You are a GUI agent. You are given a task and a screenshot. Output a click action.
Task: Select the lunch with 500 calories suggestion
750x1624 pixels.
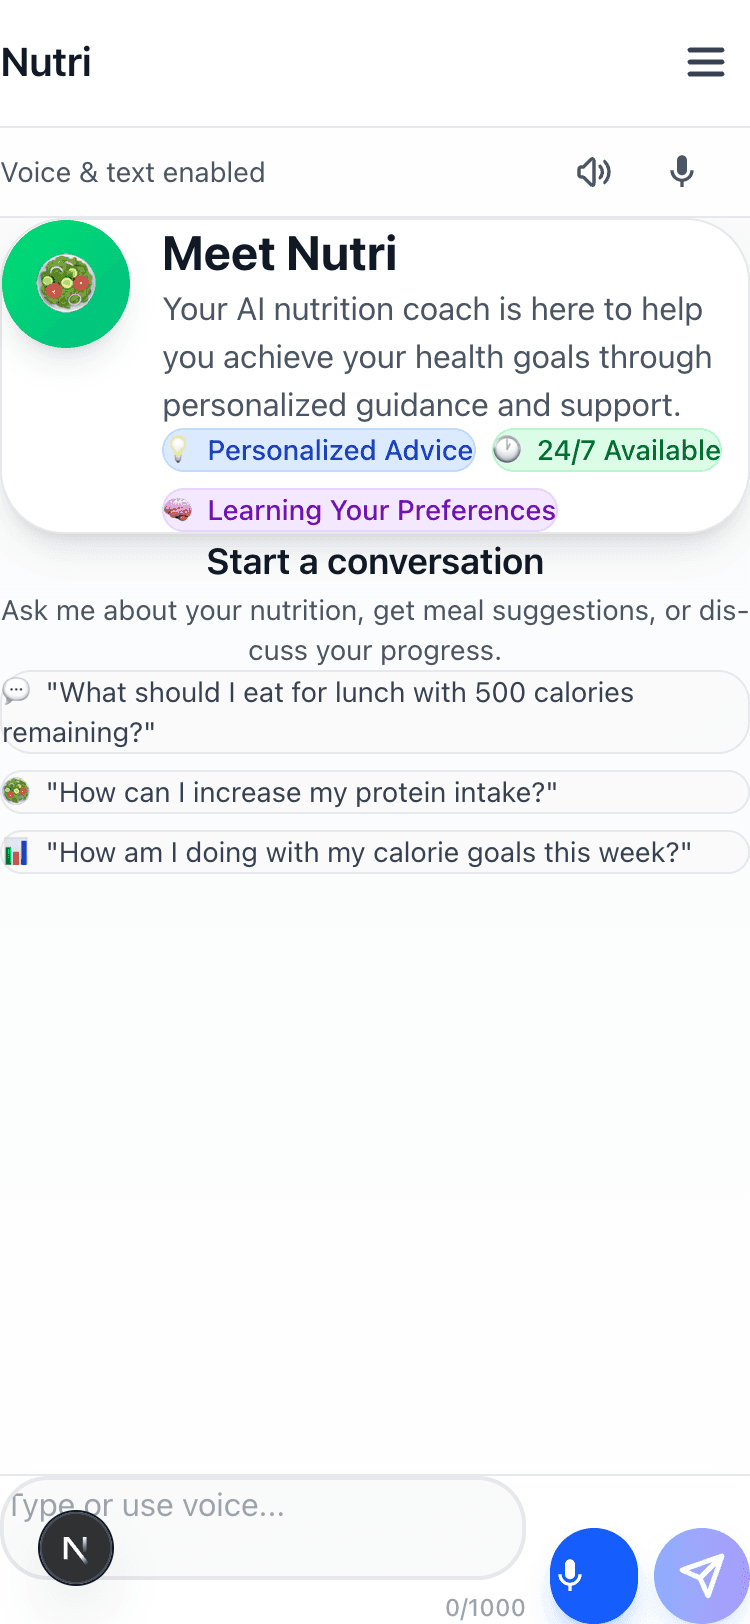tap(375, 712)
